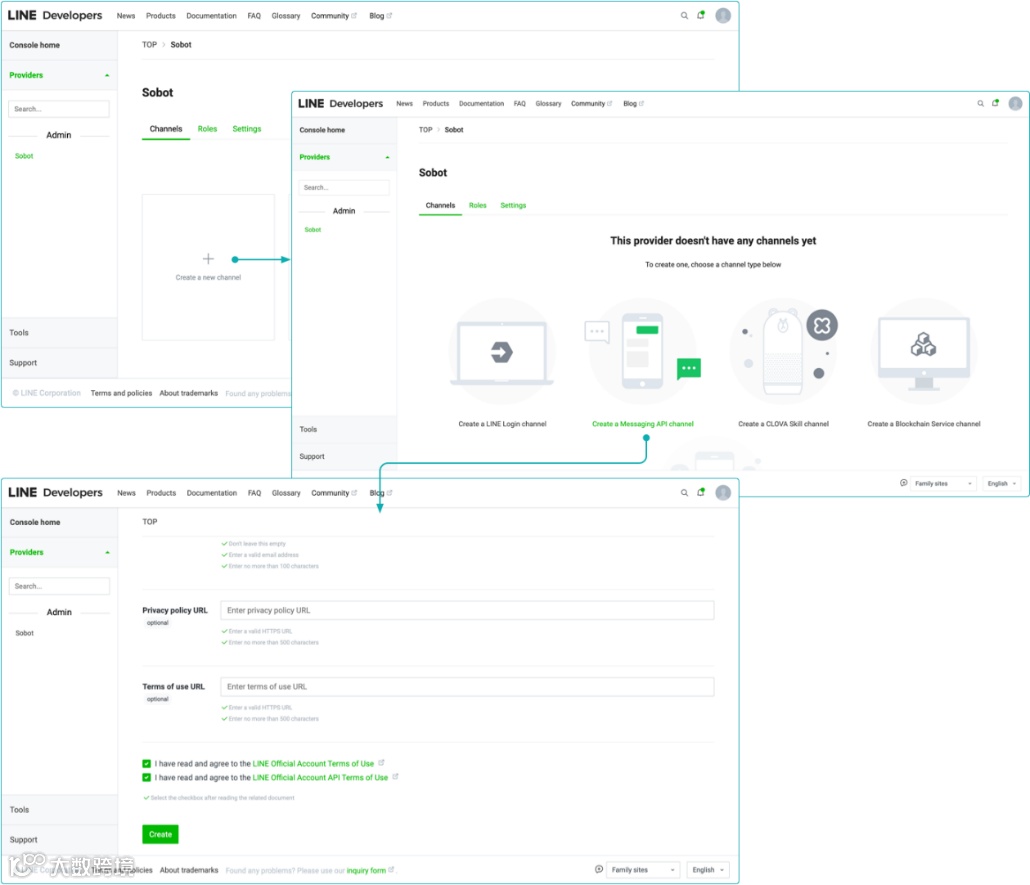The height and width of the screenshot is (885, 1030).
Task: Click the CLOVA Skill speaker icon
Action: pyautogui.click(x=783, y=352)
